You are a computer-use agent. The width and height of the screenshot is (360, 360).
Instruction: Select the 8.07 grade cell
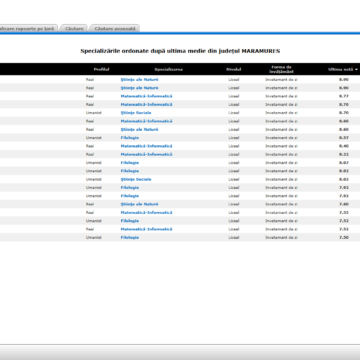click(x=344, y=163)
